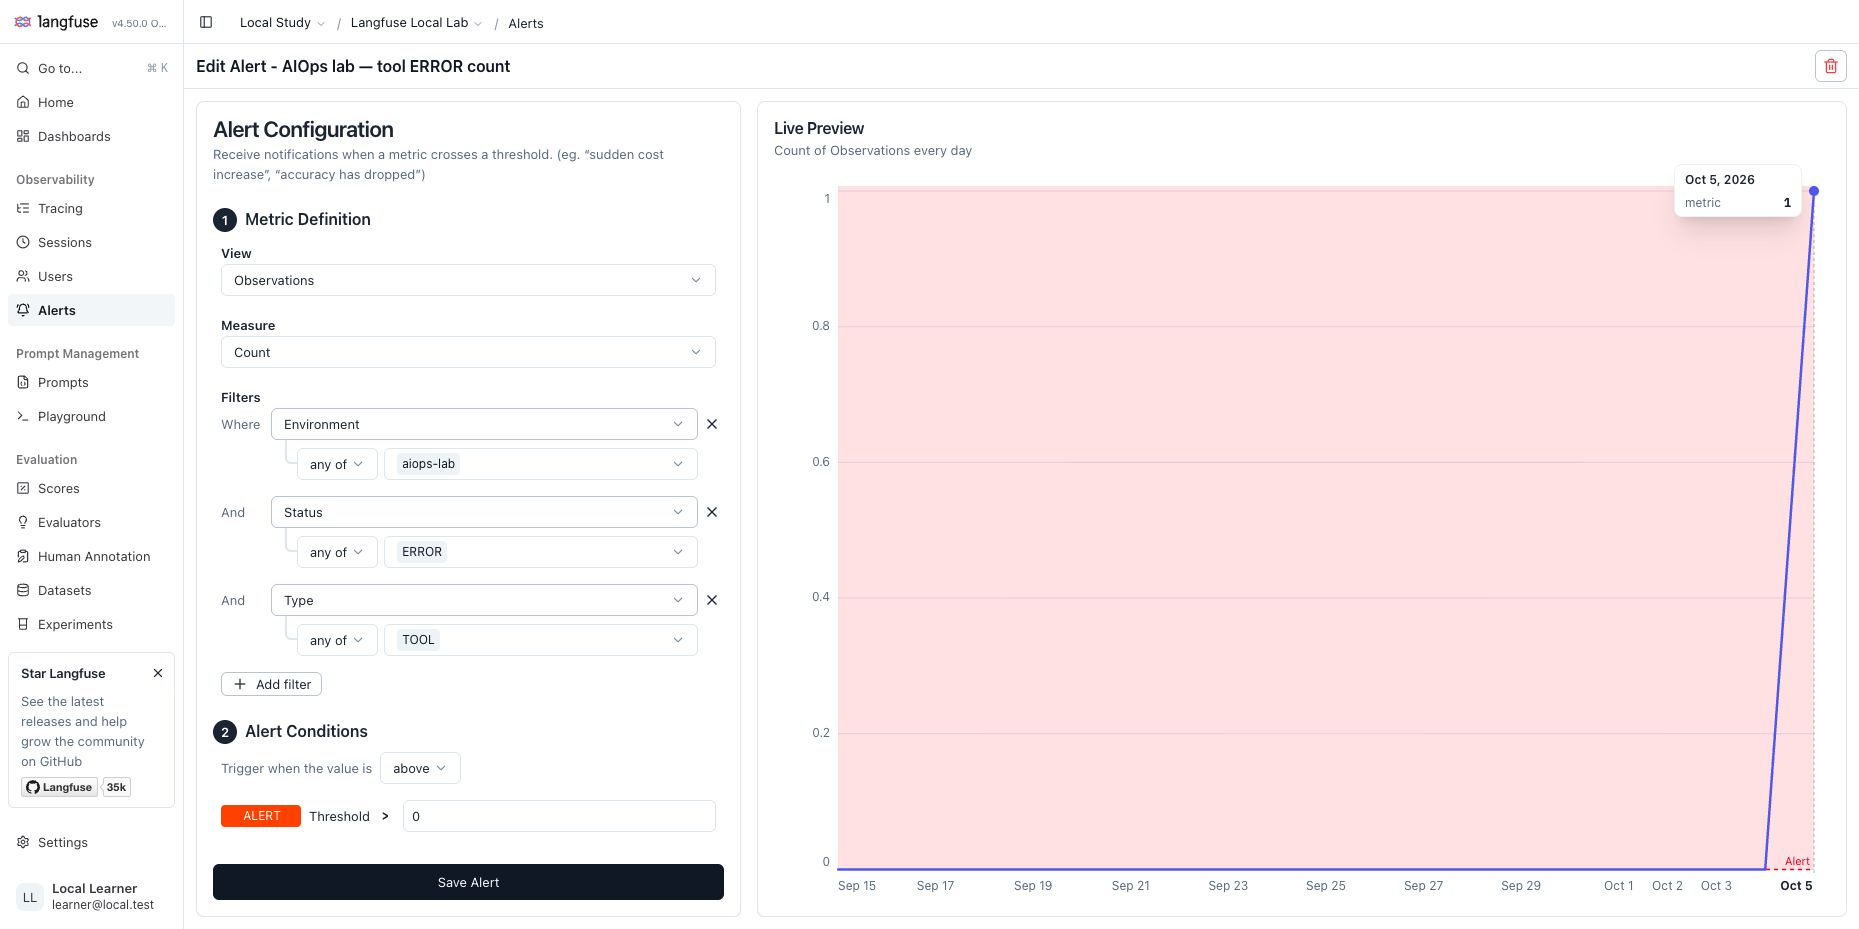This screenshot has height=929, width=1859.
Task: Open Dashboards page
Action: (x=92, y=136)
